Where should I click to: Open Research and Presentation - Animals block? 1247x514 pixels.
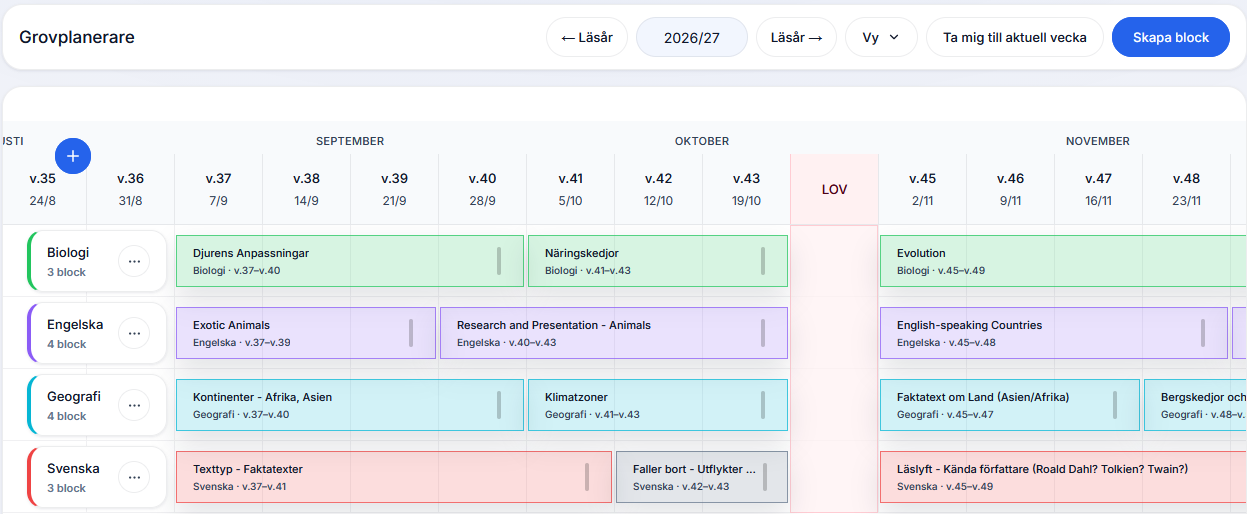614,333
